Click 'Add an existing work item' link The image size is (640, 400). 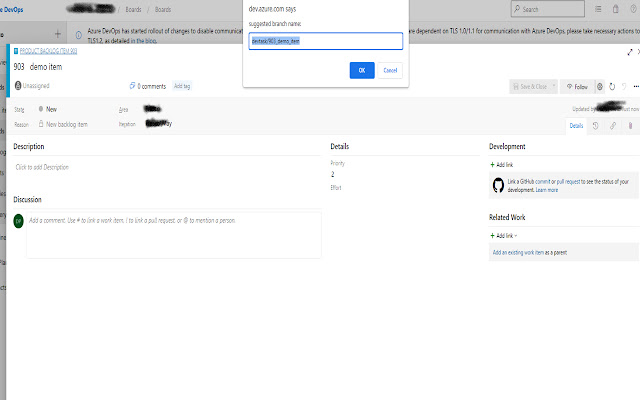(x=518, y=253)
